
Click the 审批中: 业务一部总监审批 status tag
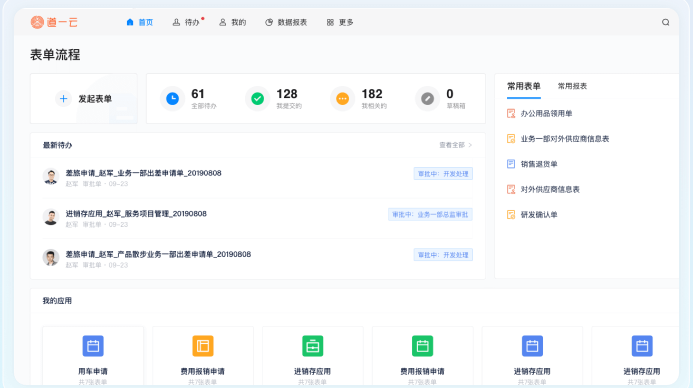(x=430, y=214)
